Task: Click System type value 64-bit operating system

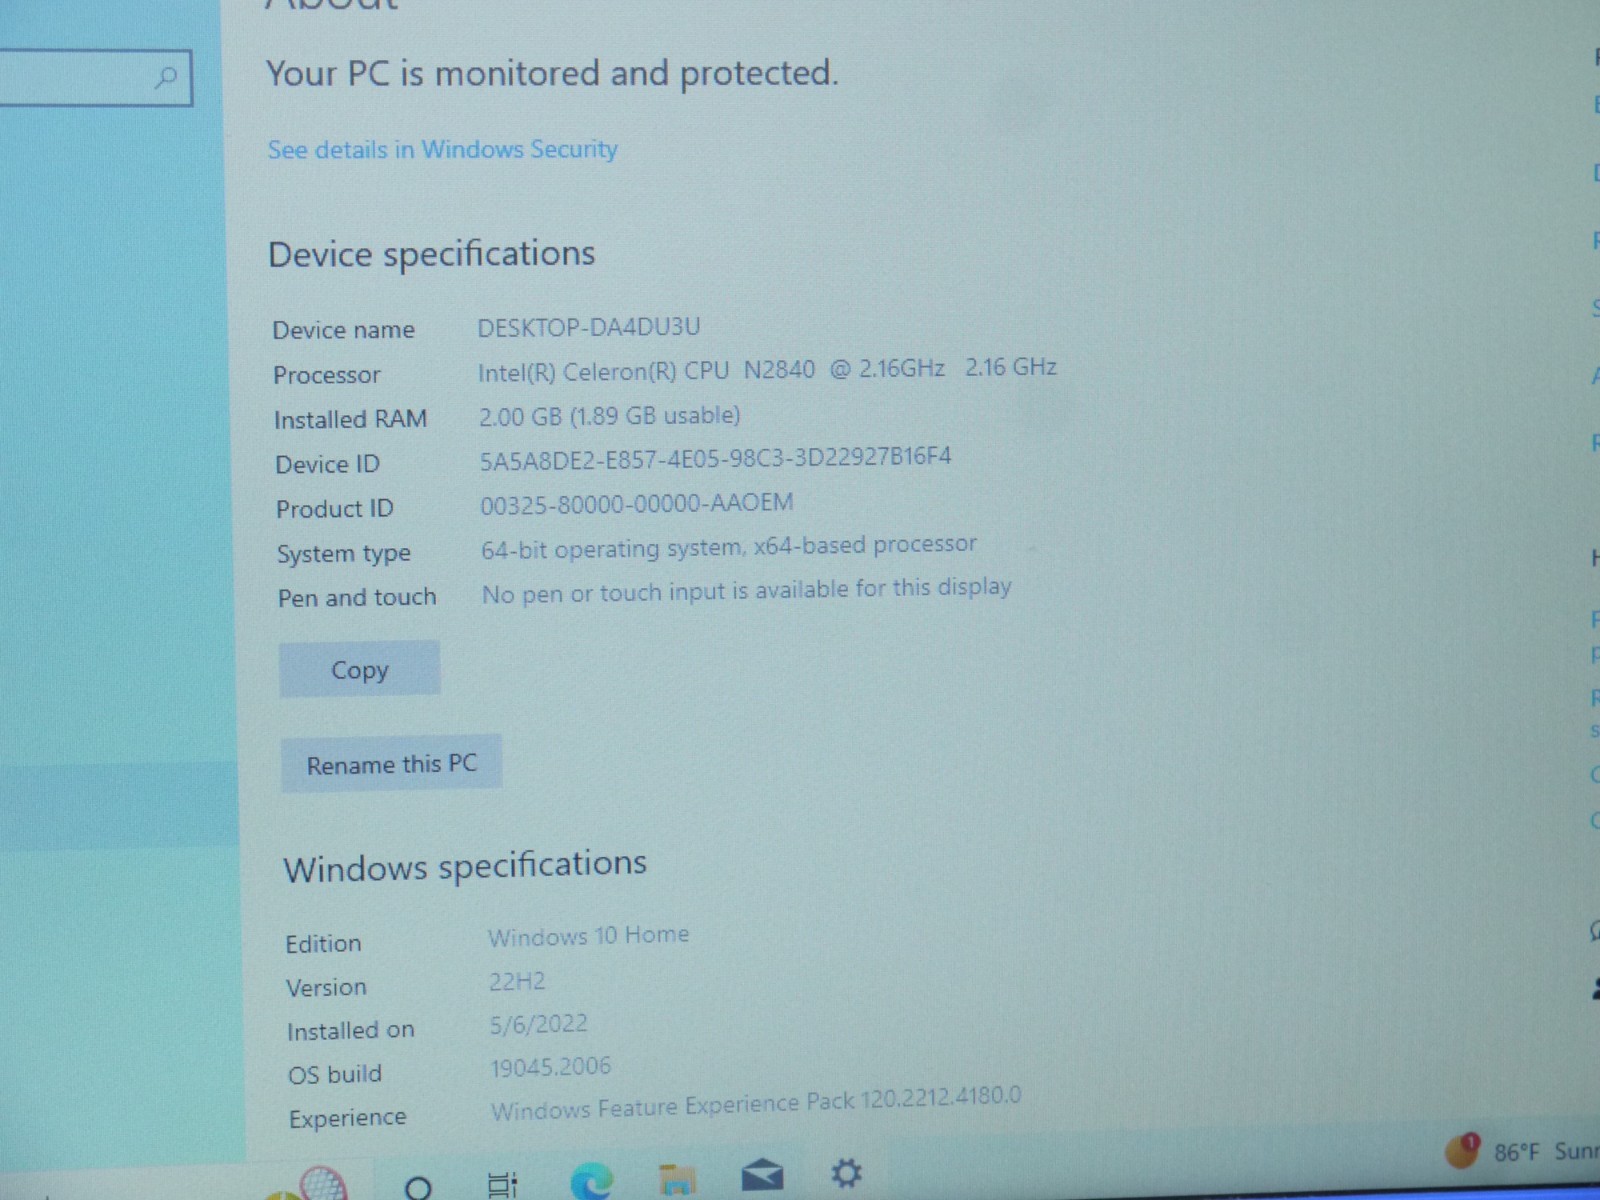Action: [729, 547]
